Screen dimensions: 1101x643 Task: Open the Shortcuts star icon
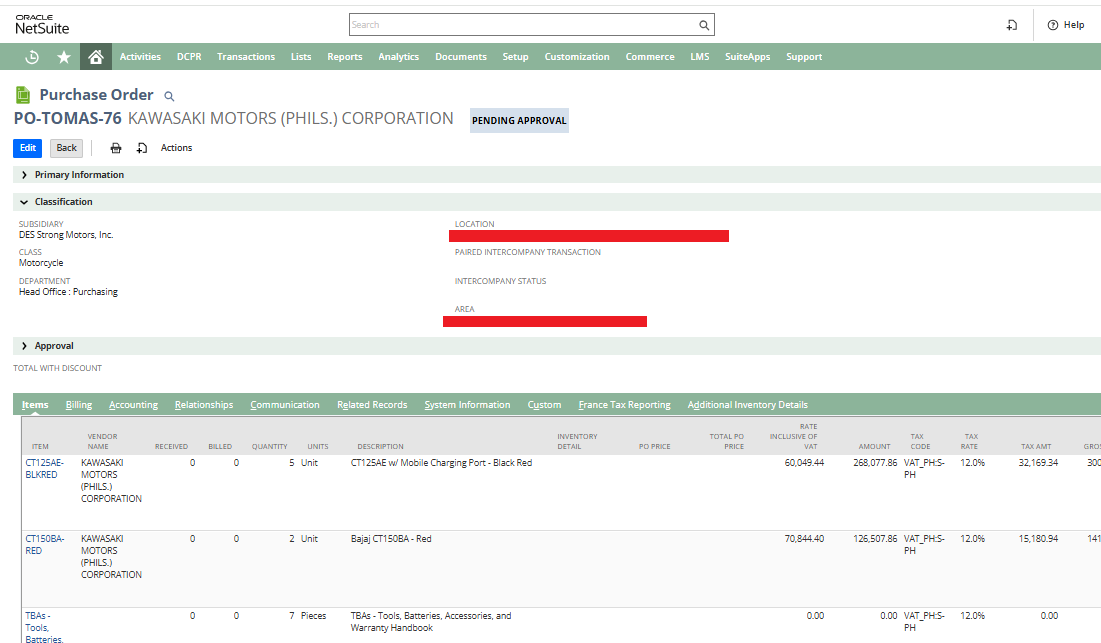coord(64,57)
